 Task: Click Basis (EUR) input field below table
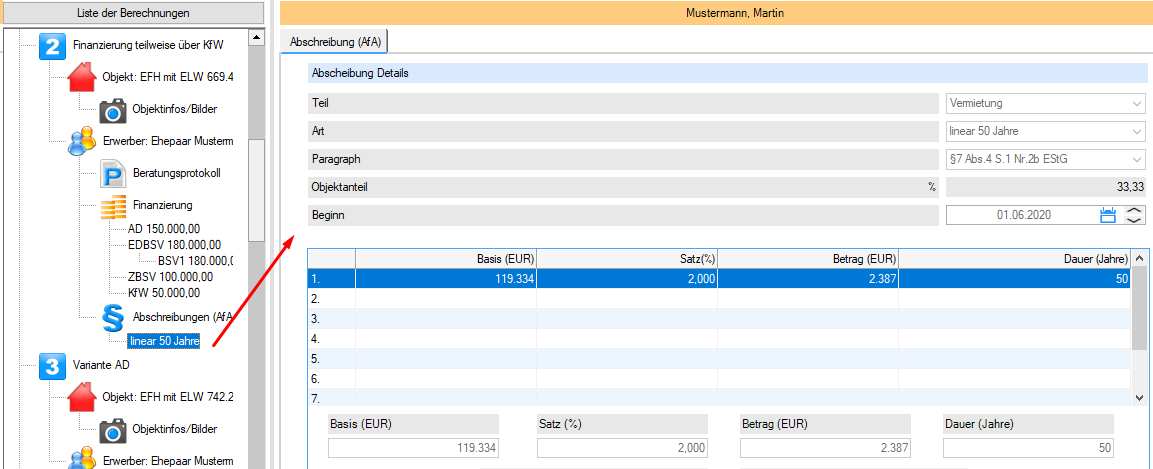click(x=414, y=448)
